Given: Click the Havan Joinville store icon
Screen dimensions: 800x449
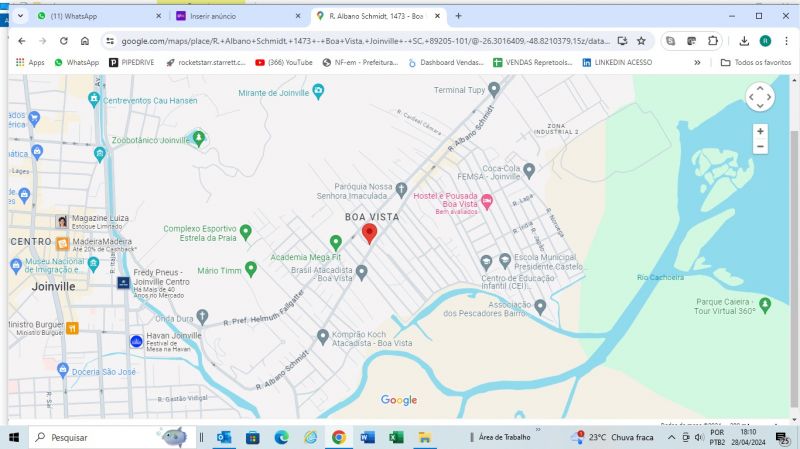Looking at the screenshot, I should 136,341.
